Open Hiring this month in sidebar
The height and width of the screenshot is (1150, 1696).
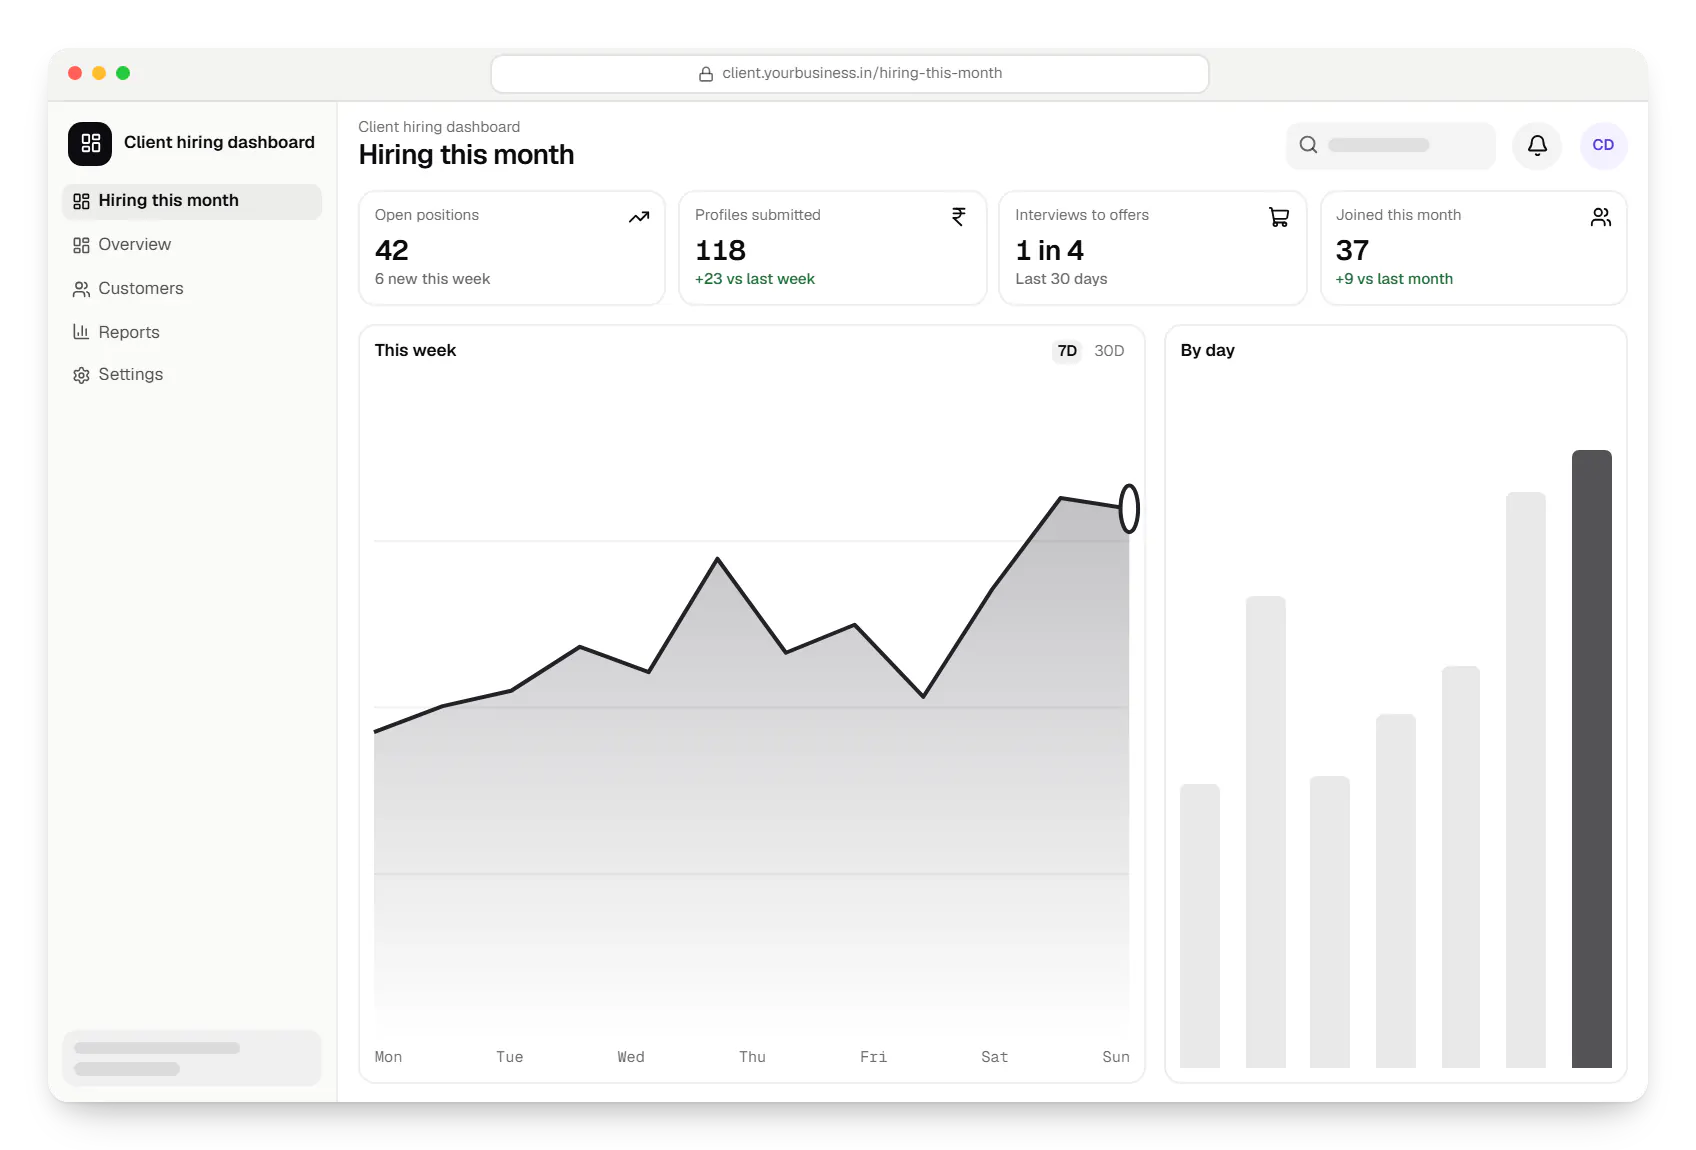click(x=192, y=201)
